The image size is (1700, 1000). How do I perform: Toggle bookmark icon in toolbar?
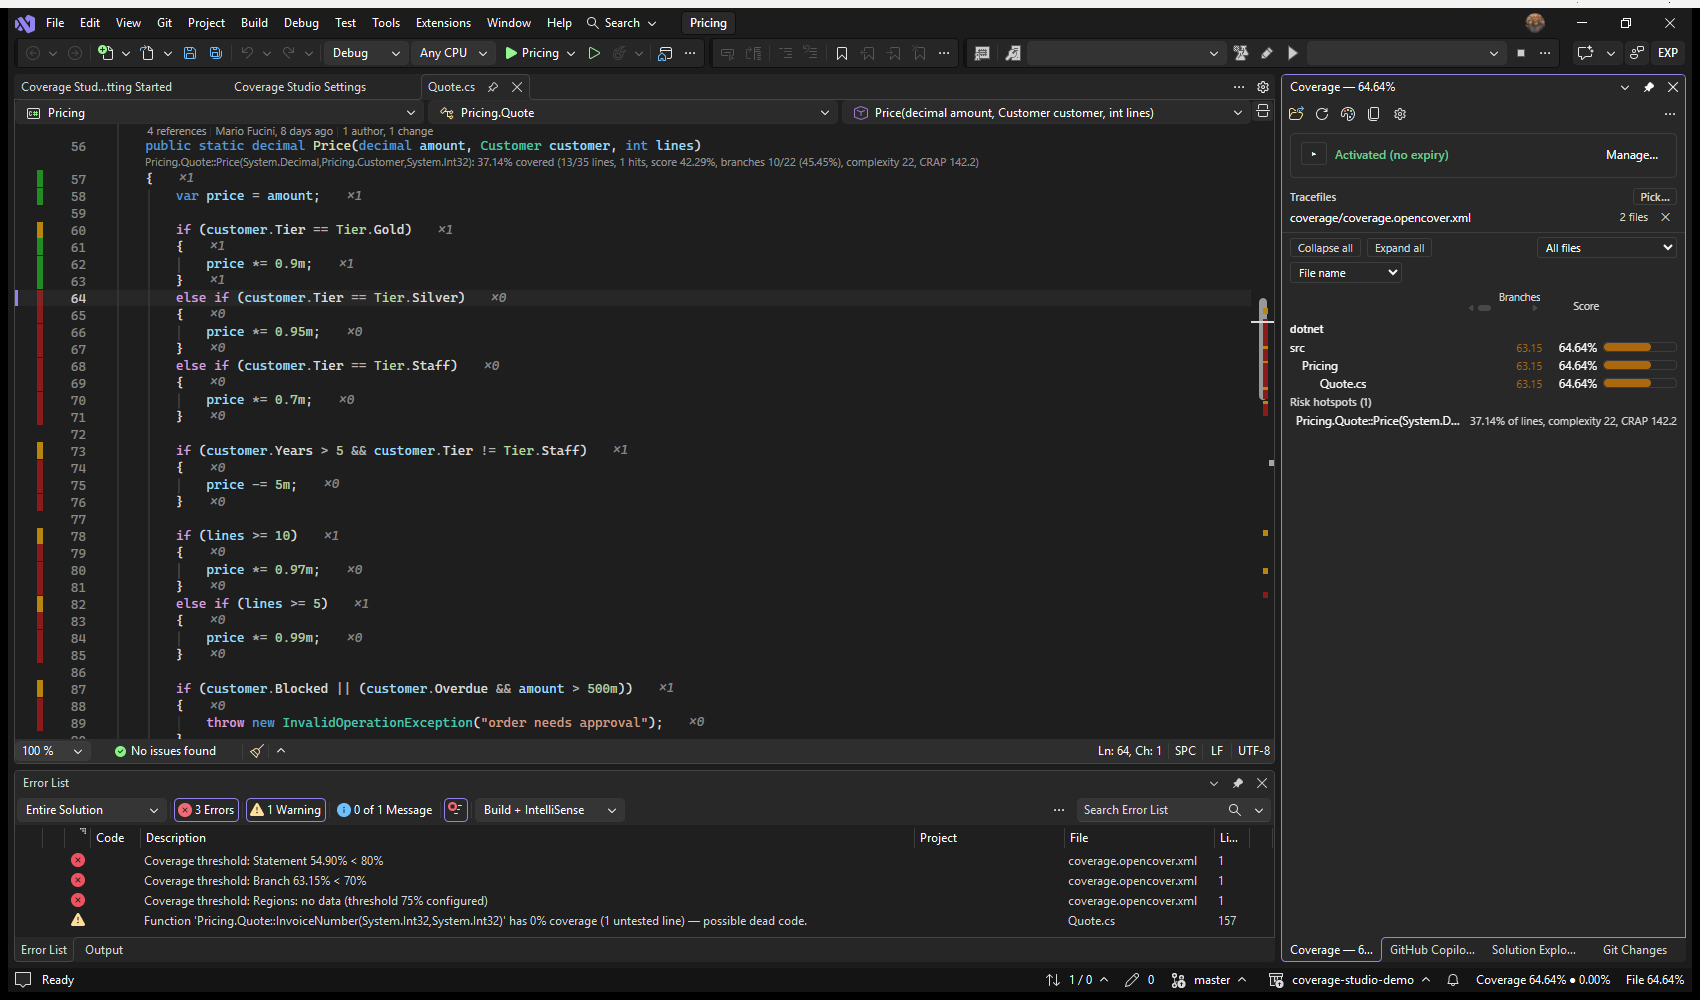tap(842, 53)
